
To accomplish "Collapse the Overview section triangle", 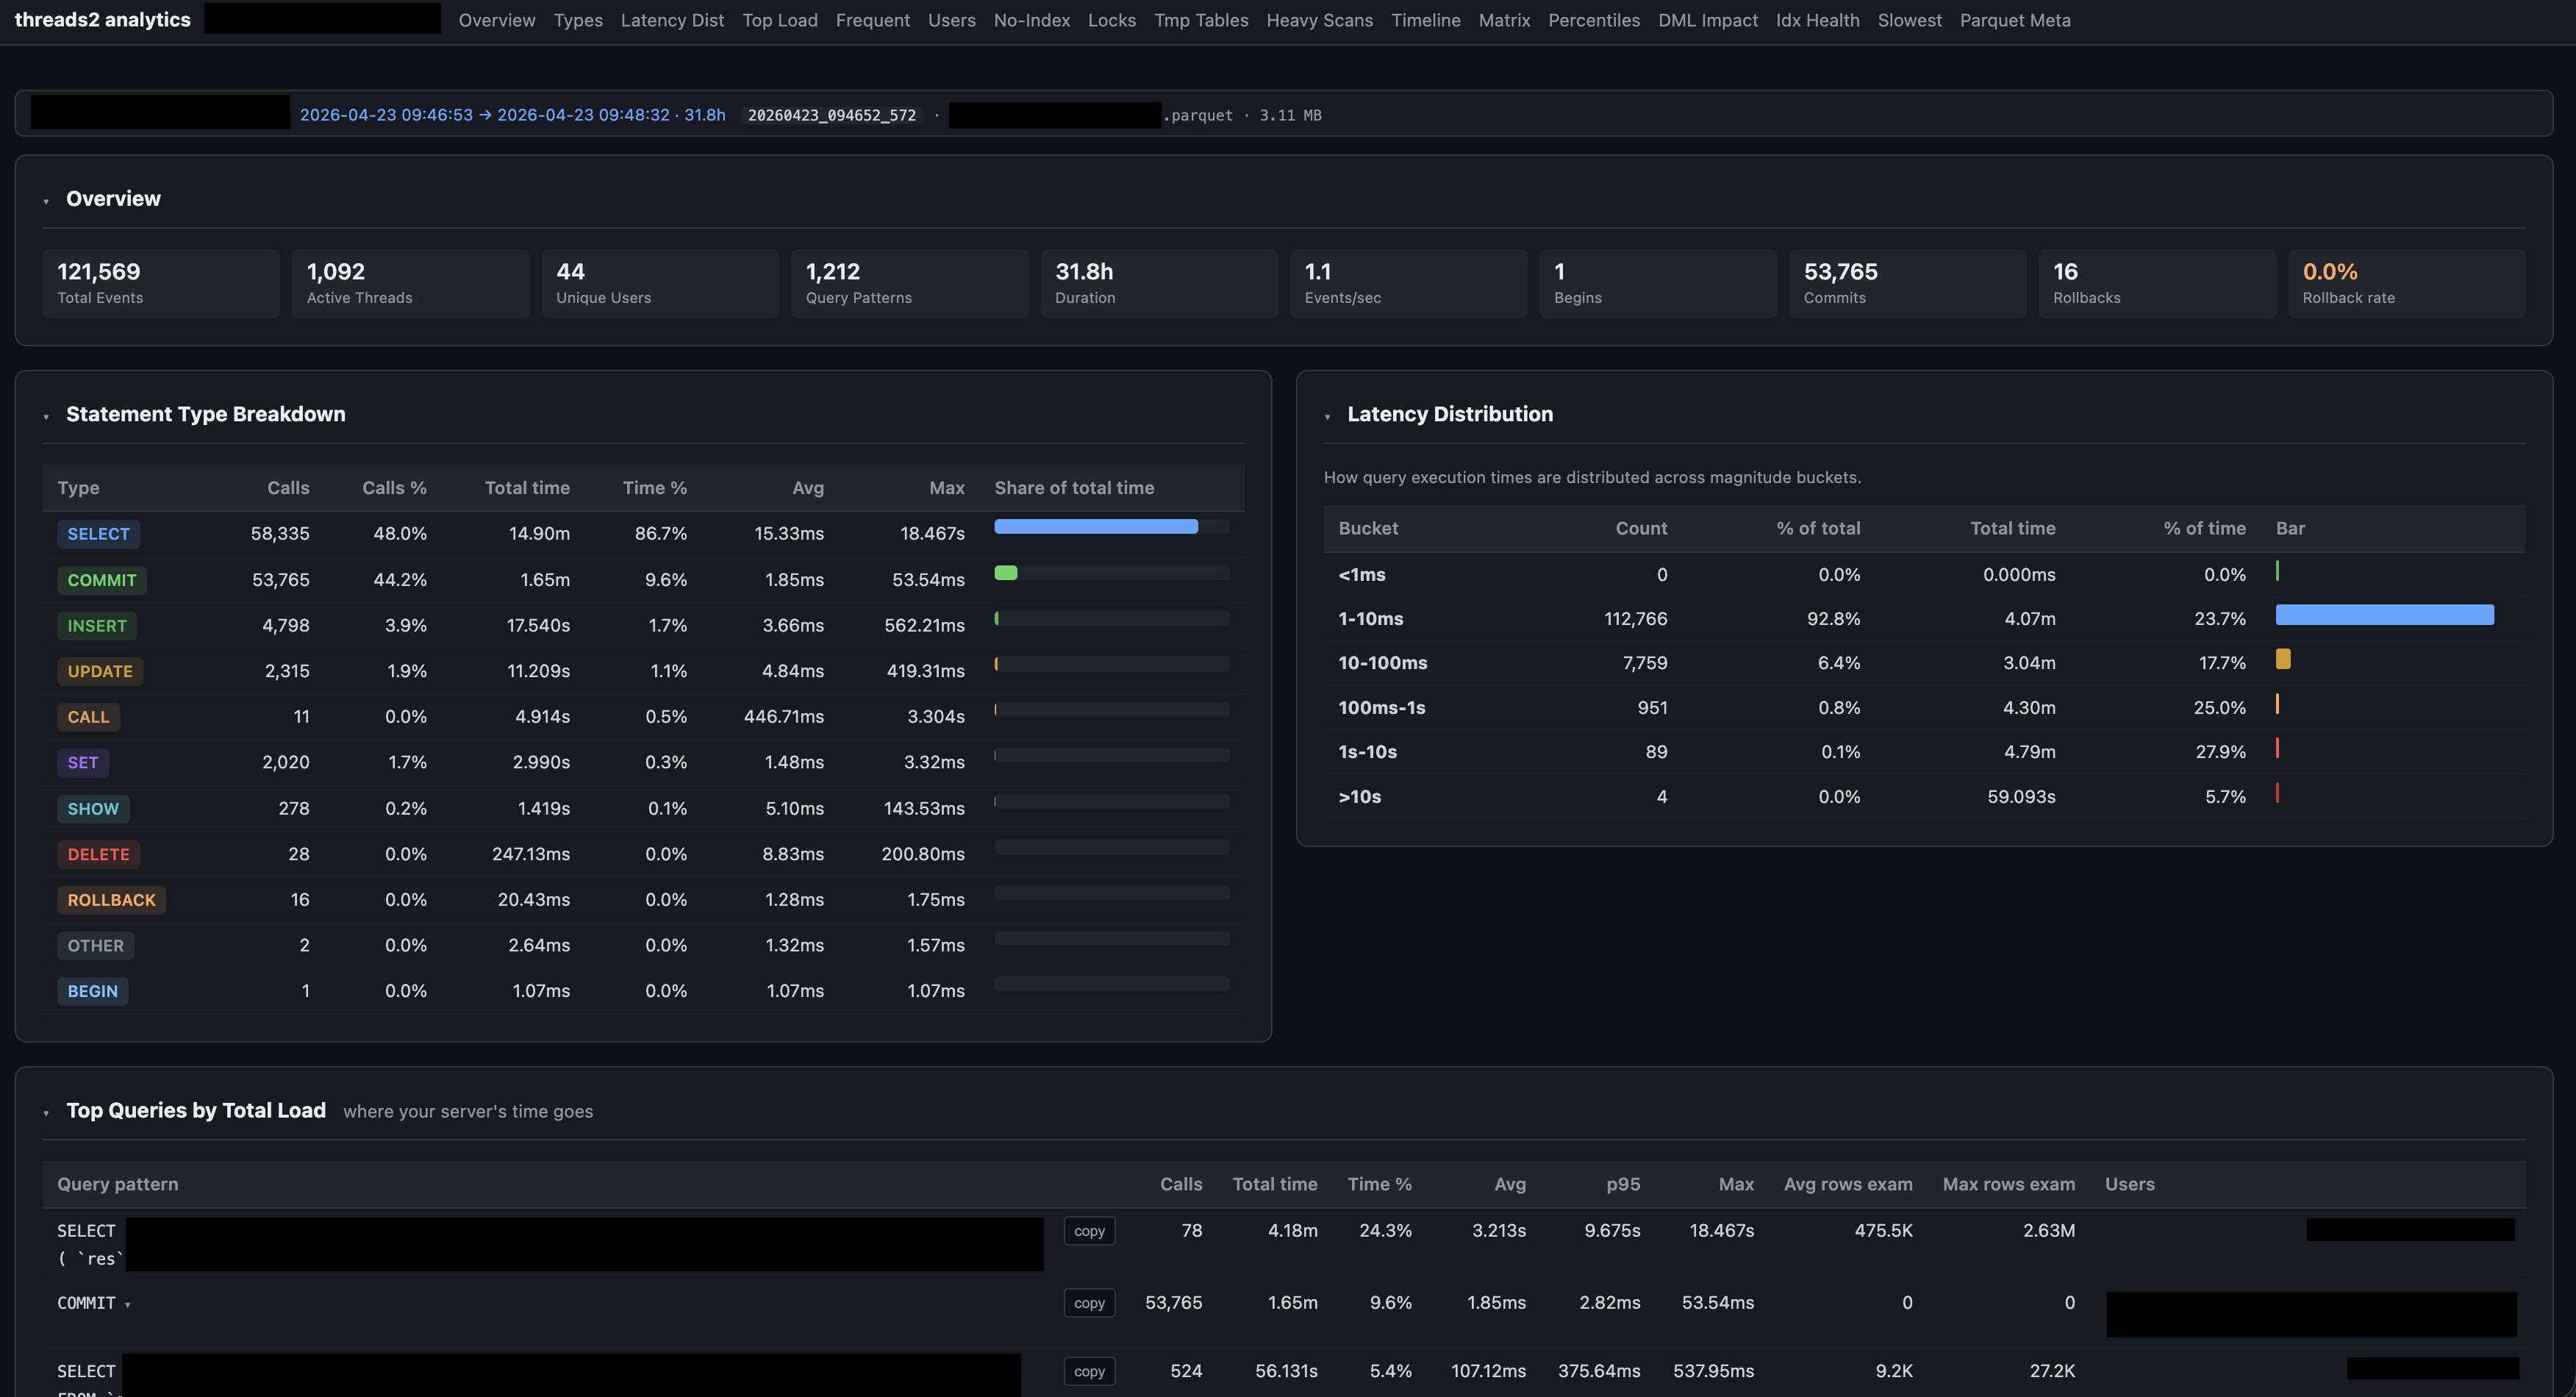I will click(46, 201).
